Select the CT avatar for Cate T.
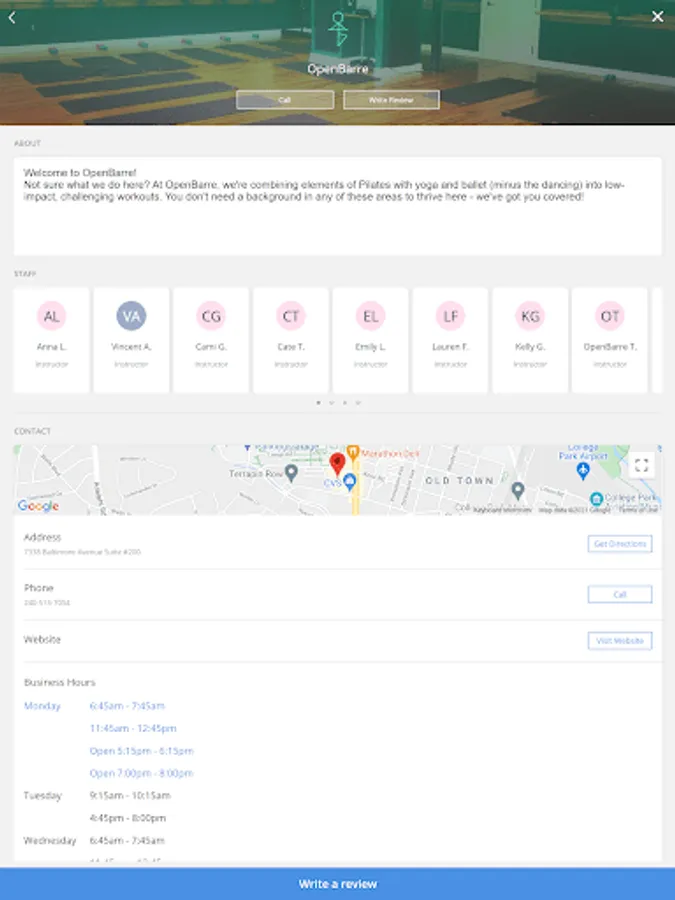This screenshot has width=675, height=900. [x=291, y=316]
